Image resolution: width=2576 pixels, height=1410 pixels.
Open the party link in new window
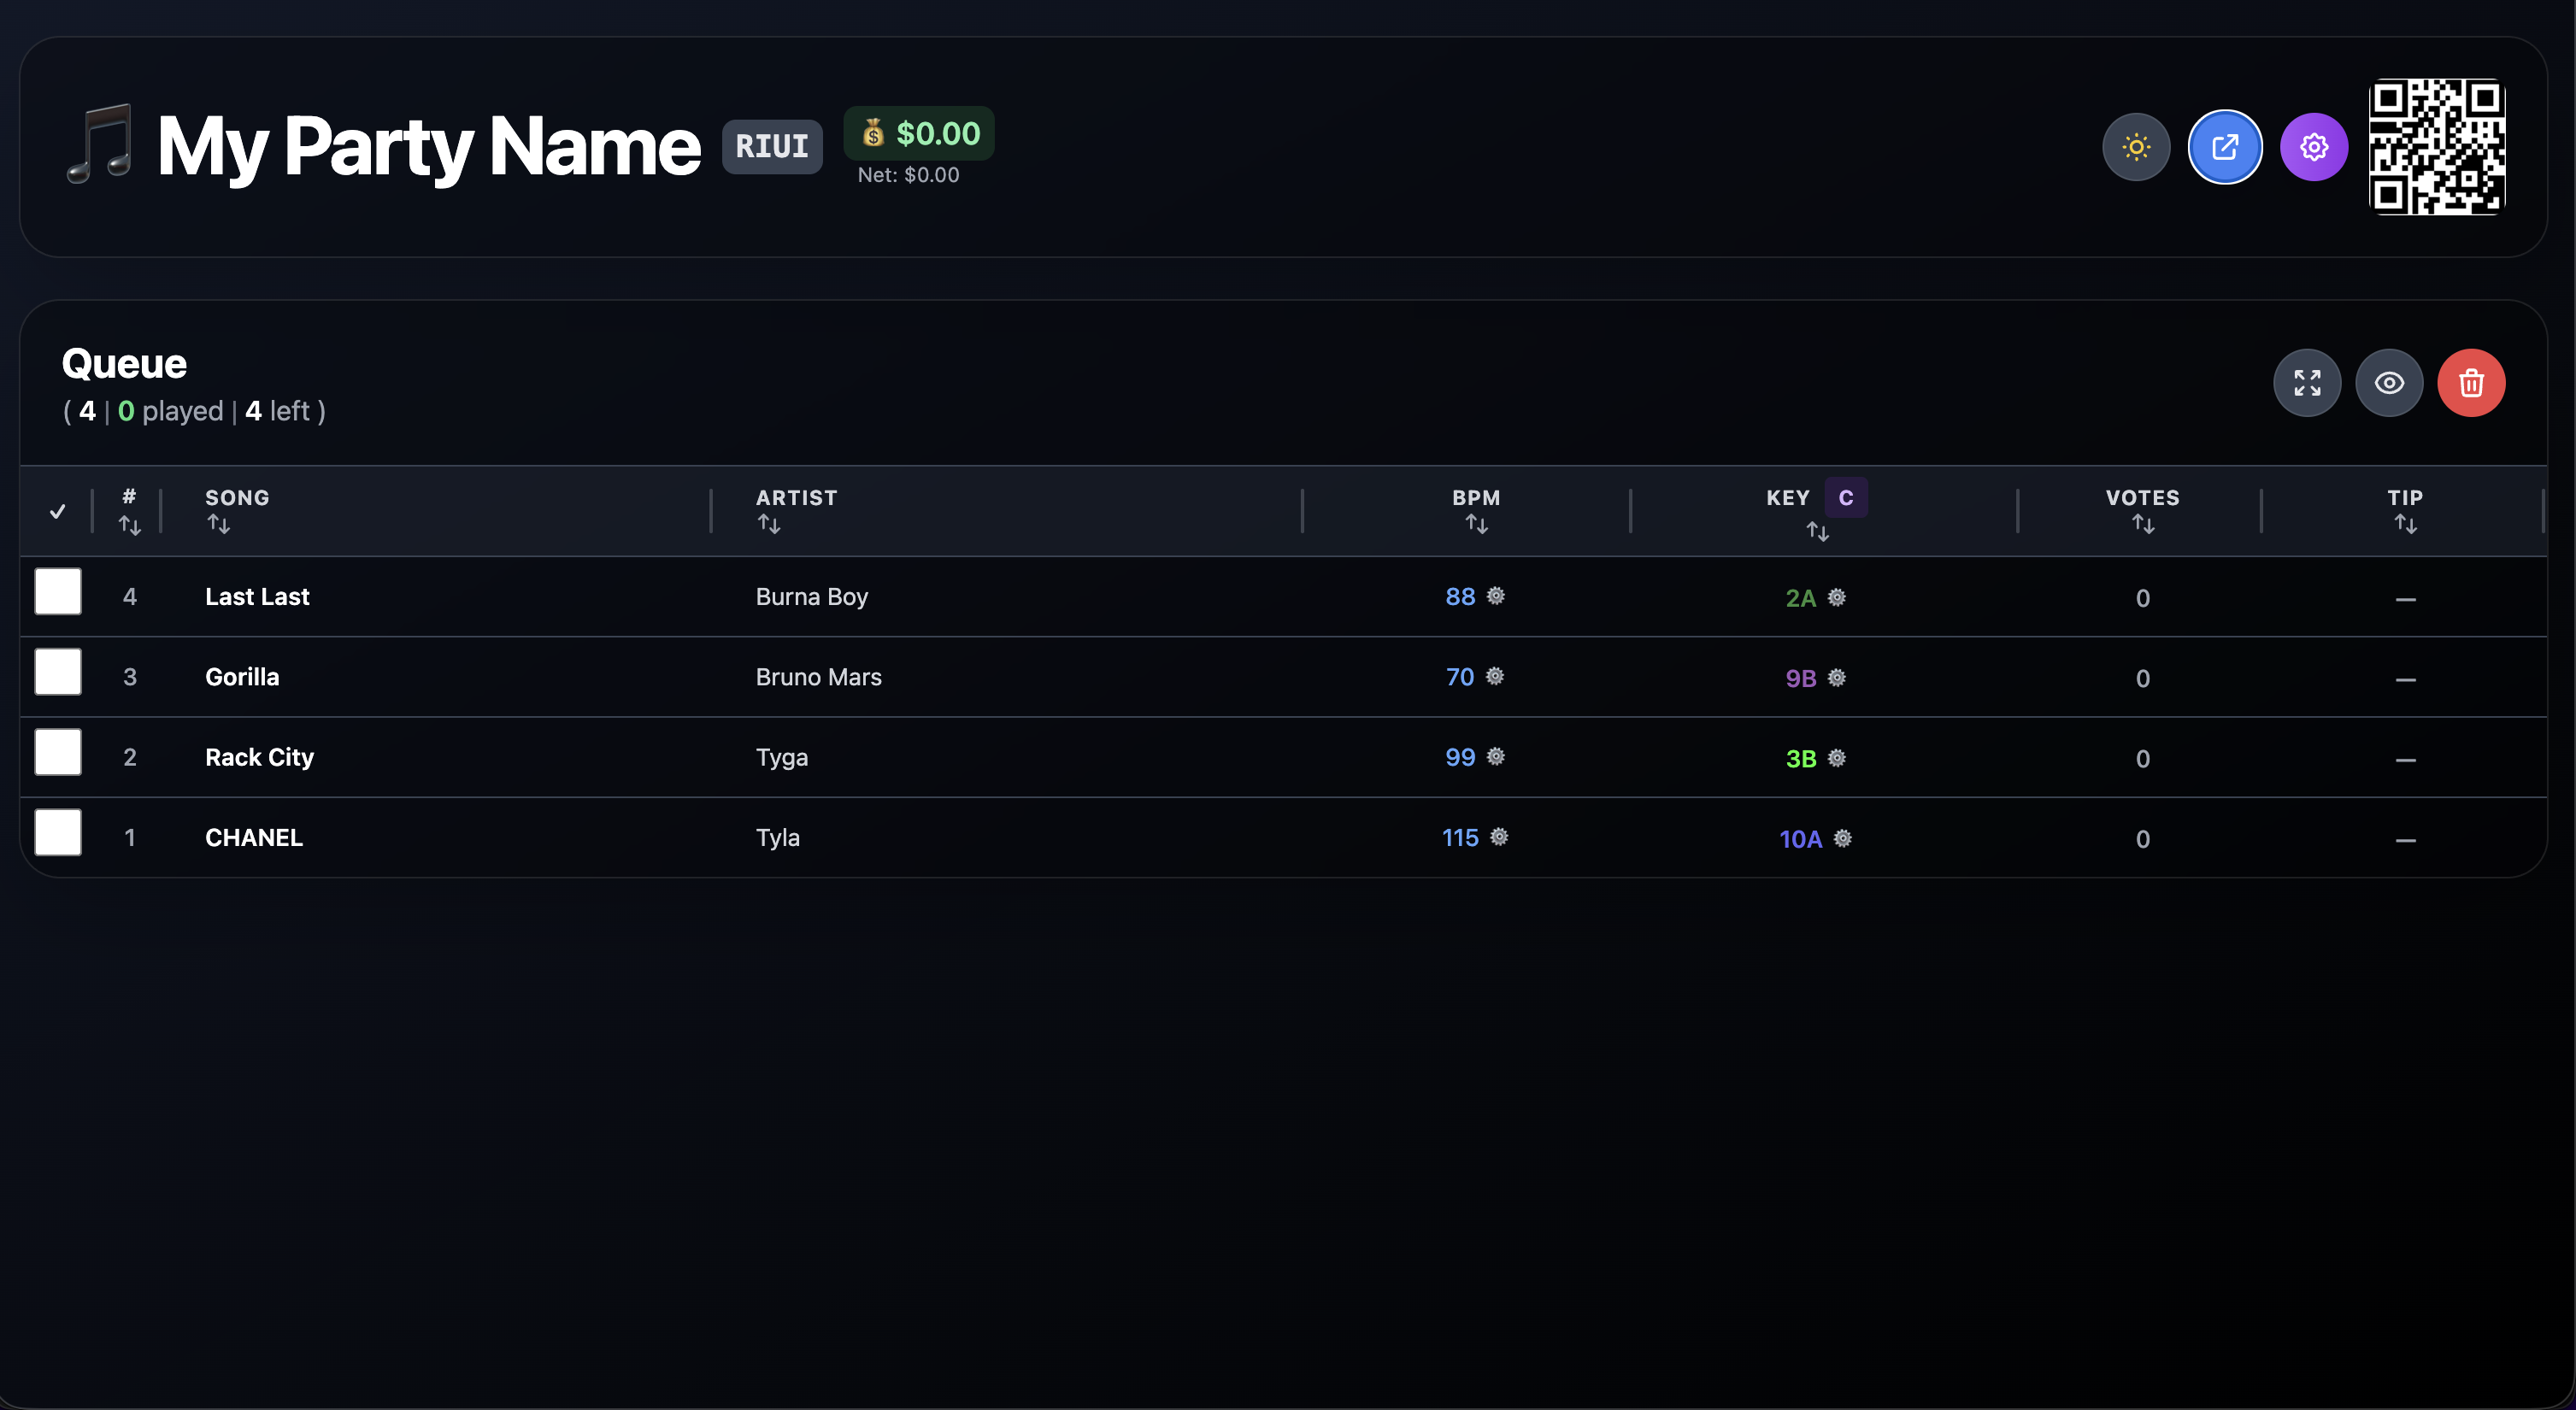tap(2225, 147)
